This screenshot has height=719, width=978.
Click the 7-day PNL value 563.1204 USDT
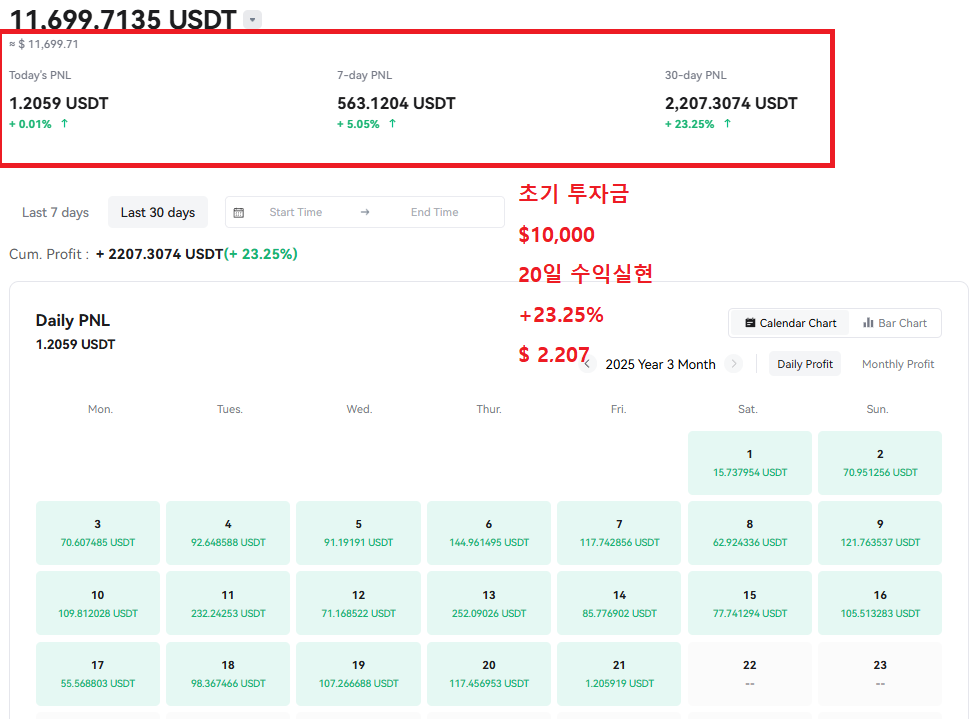396,104
